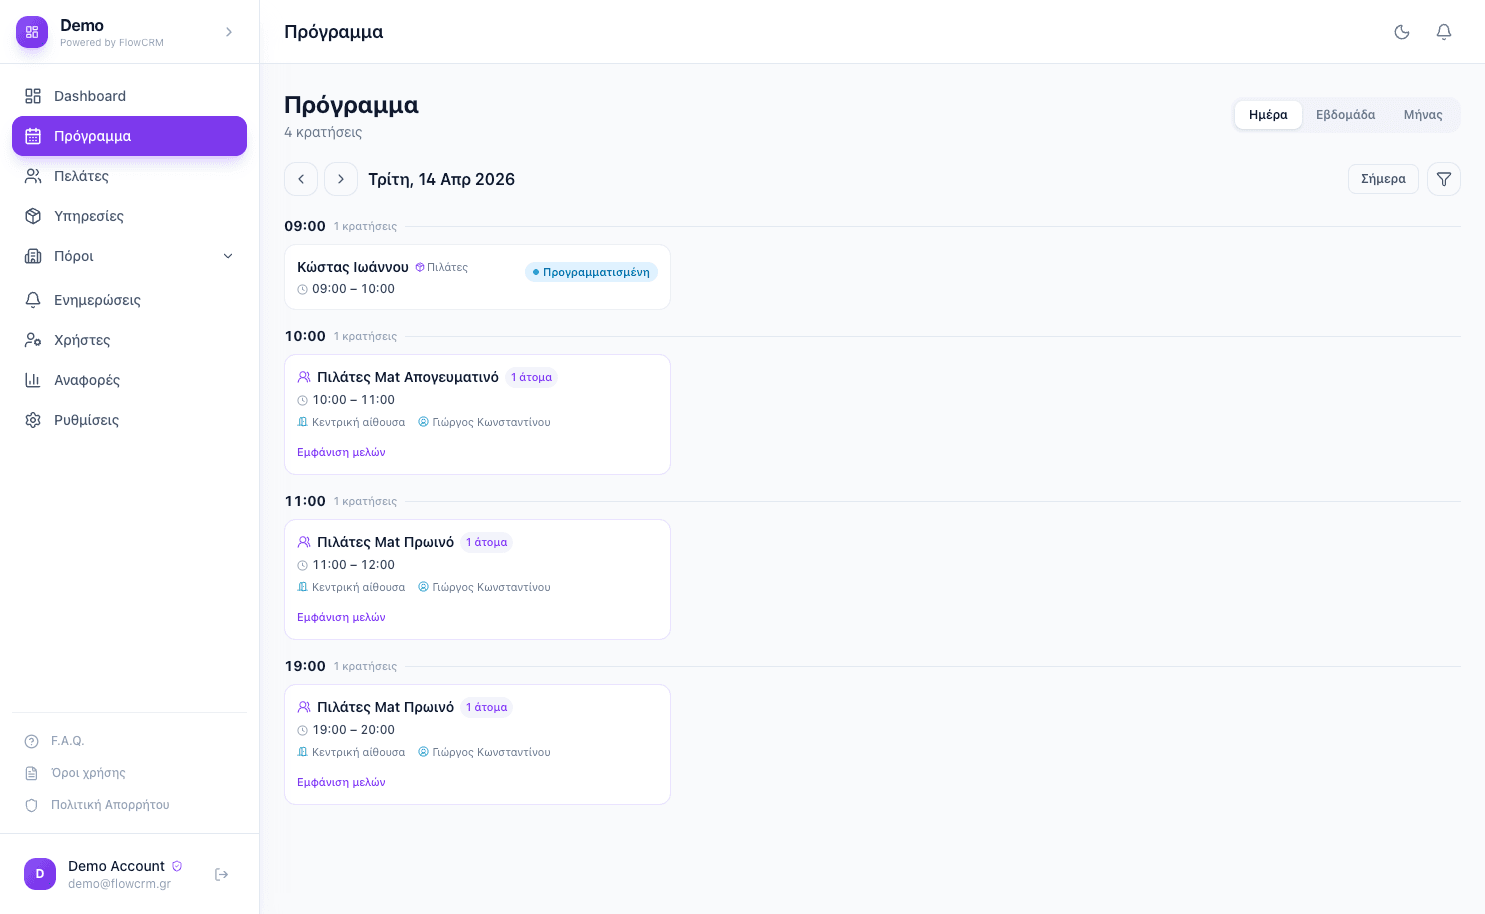Select Πρόγραμμα in the sidebar
This screenshot has height=914, width=1485.
[129, 136]
